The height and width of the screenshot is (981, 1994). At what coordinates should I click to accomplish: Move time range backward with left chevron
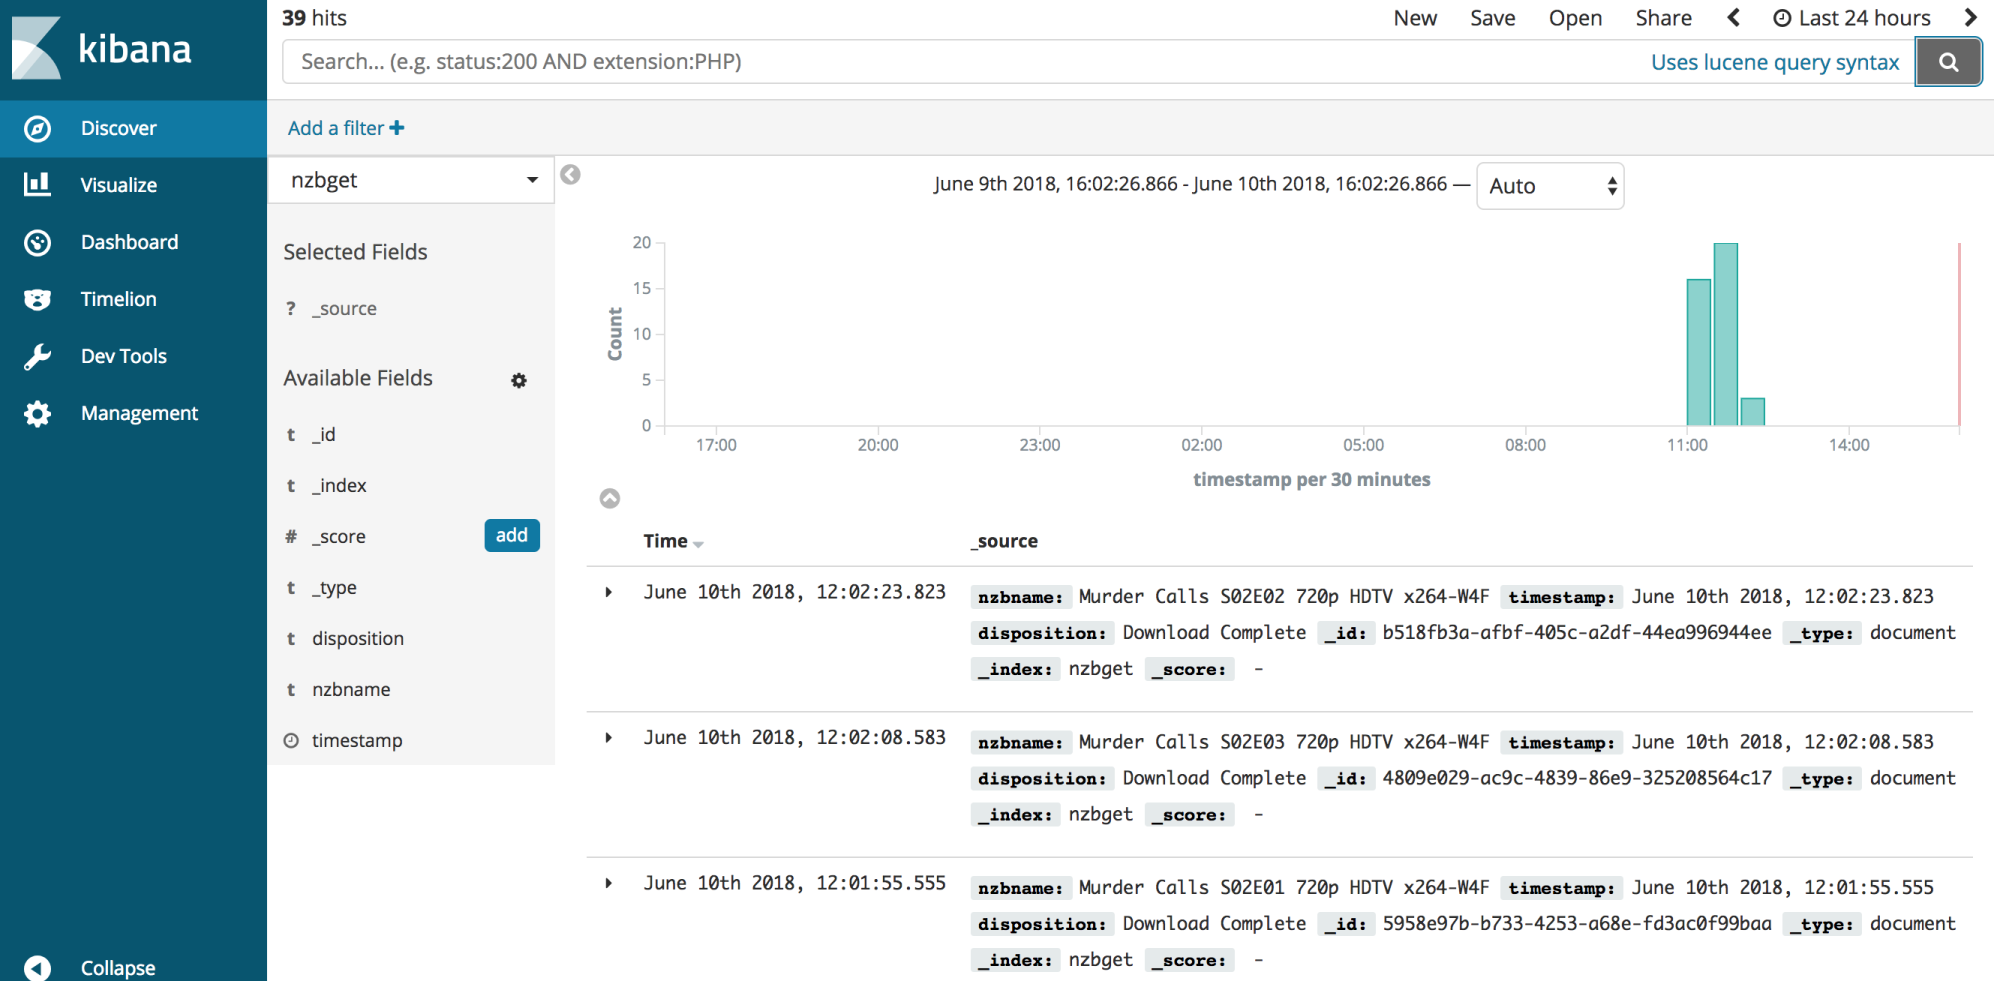point(1734,18)
